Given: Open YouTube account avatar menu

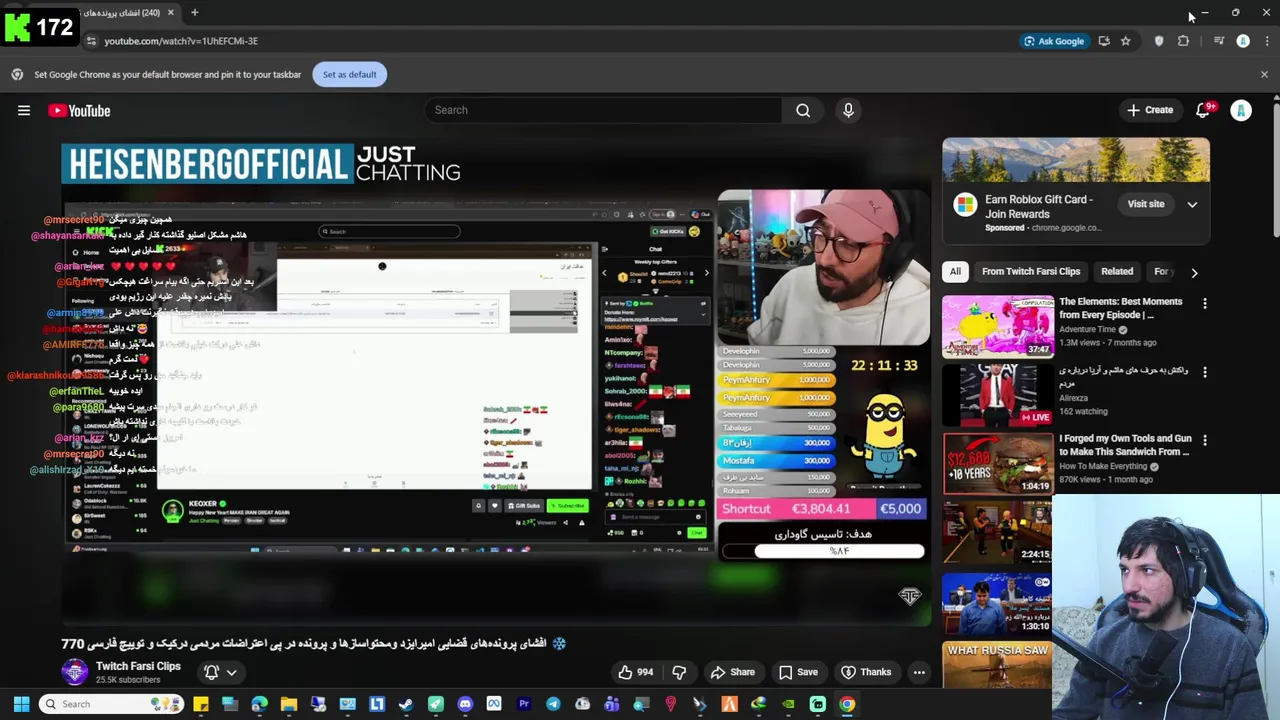Looking at the screenshot, I should click(1241, 110).
